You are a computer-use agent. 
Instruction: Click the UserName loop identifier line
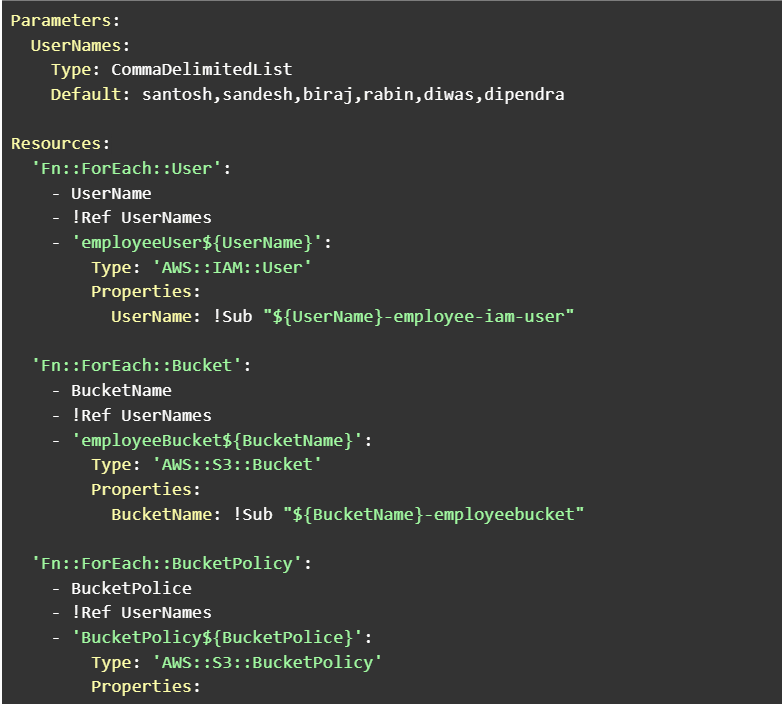click(111, 193)
